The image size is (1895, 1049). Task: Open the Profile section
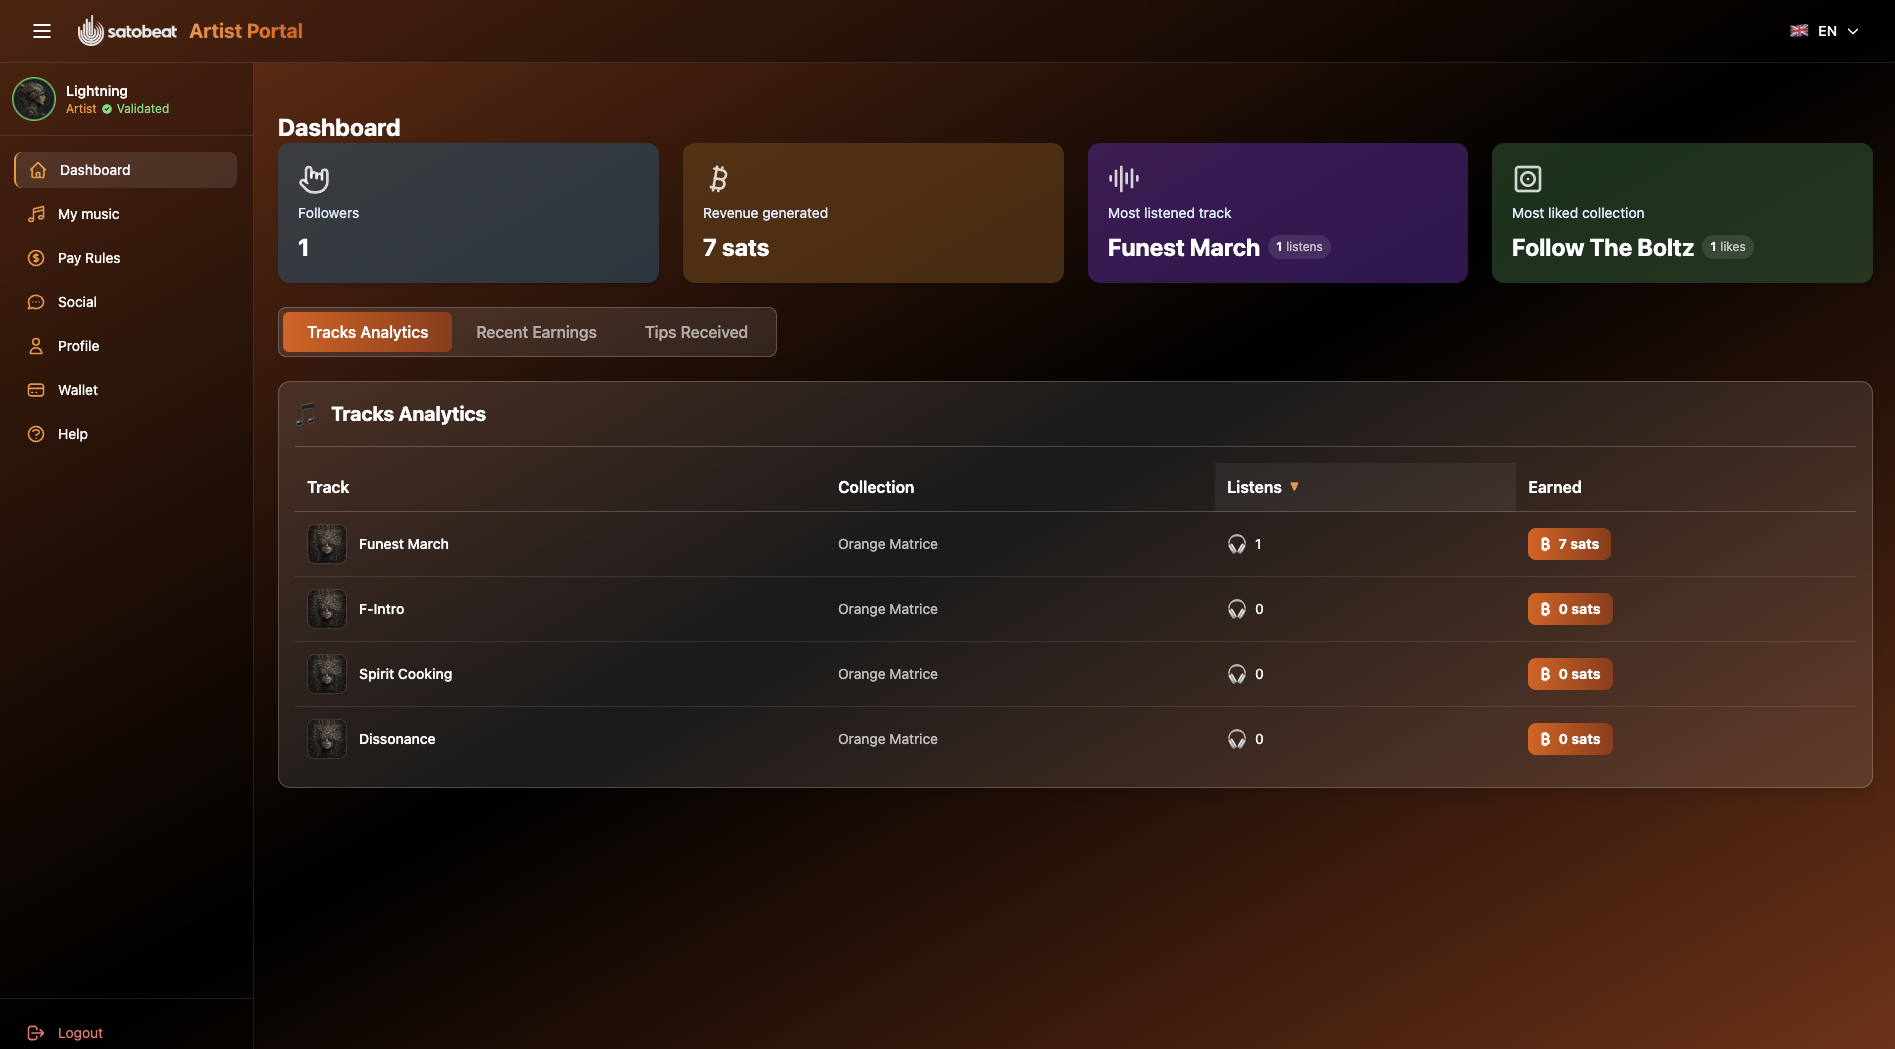(78, 346)
